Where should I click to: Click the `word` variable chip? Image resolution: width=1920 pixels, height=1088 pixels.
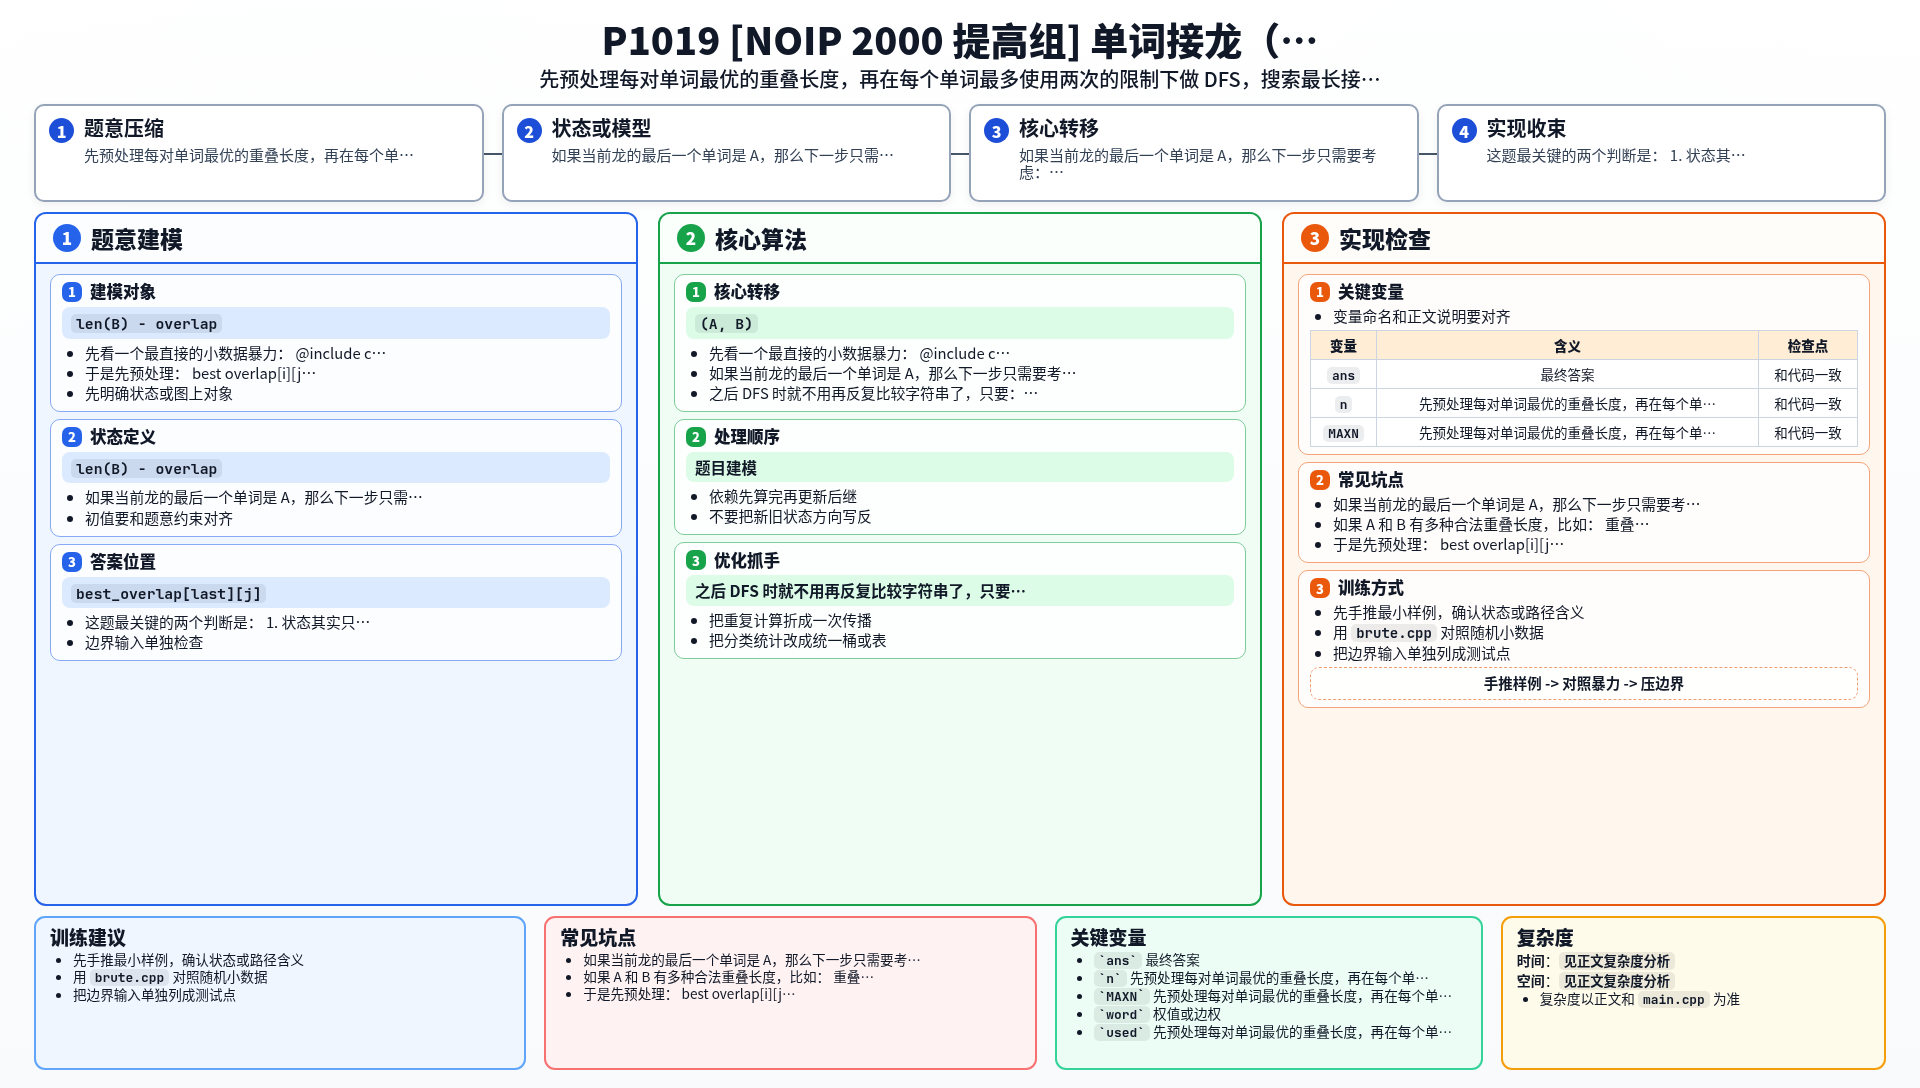(1121, 1015)
